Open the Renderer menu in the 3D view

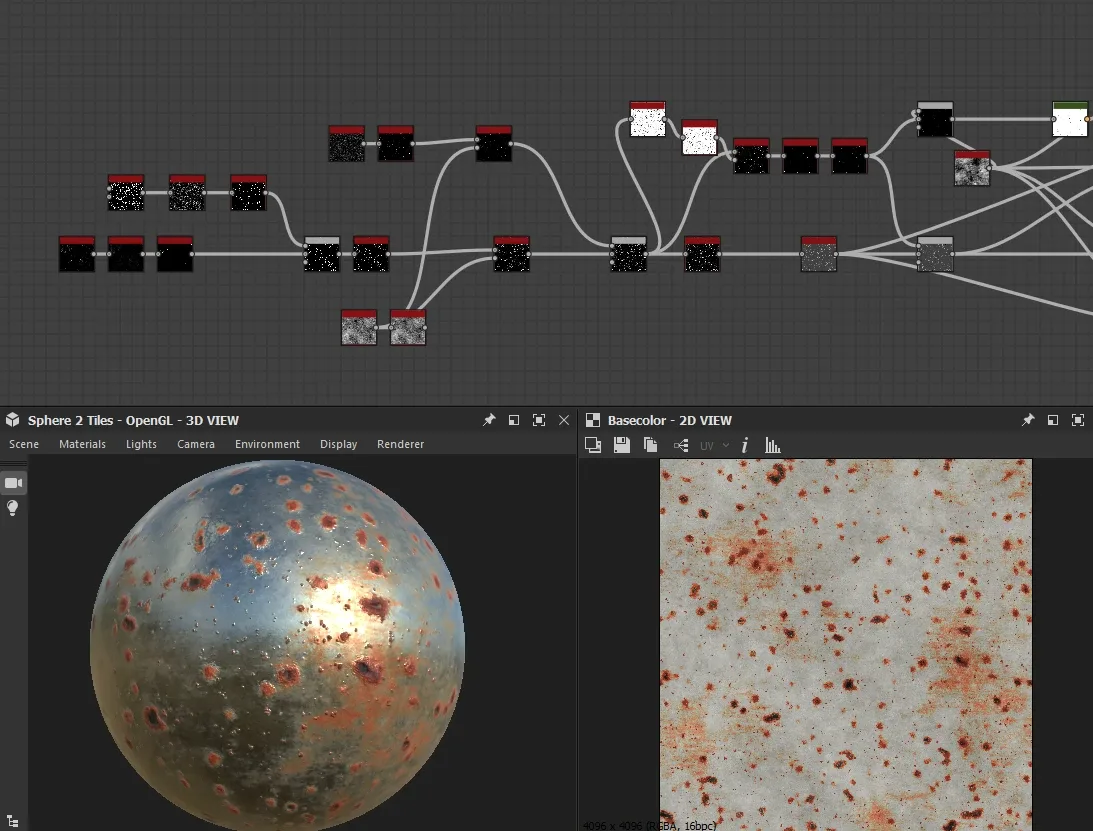400,444
